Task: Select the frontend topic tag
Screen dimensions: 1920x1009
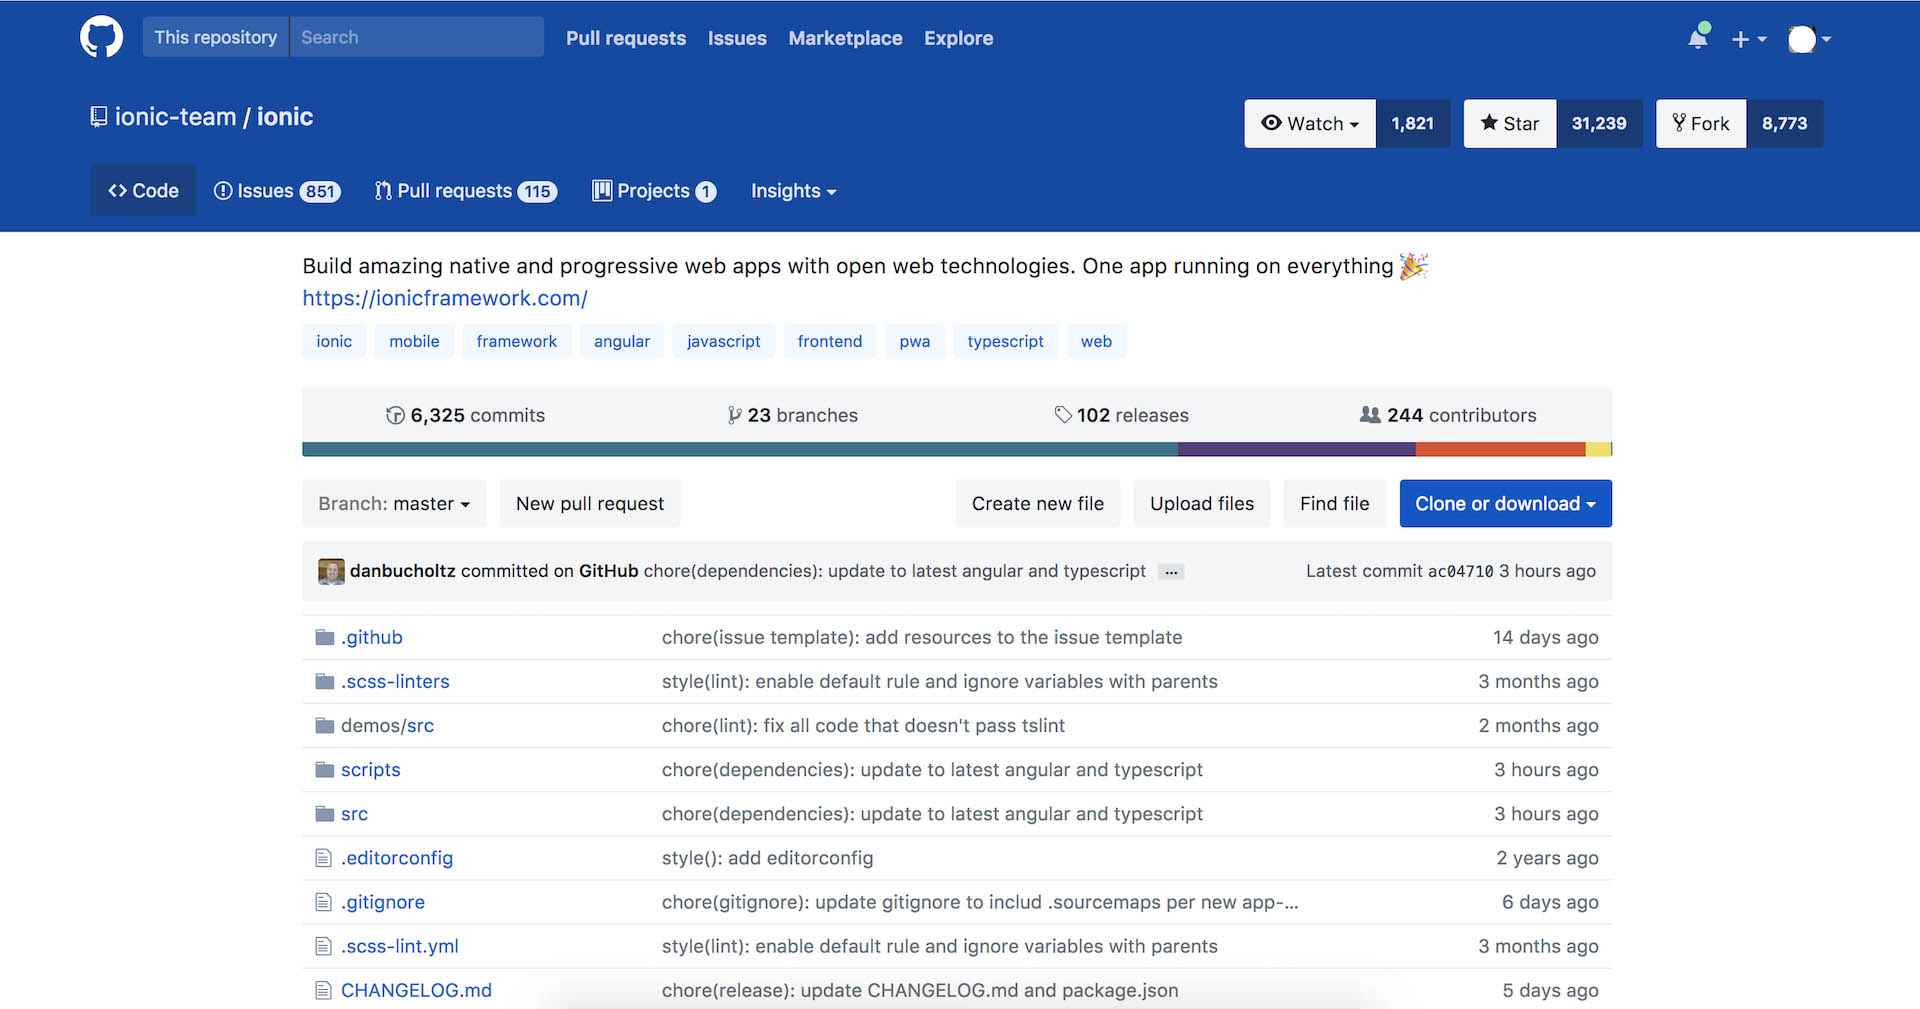Action: [x=830, y=341]
